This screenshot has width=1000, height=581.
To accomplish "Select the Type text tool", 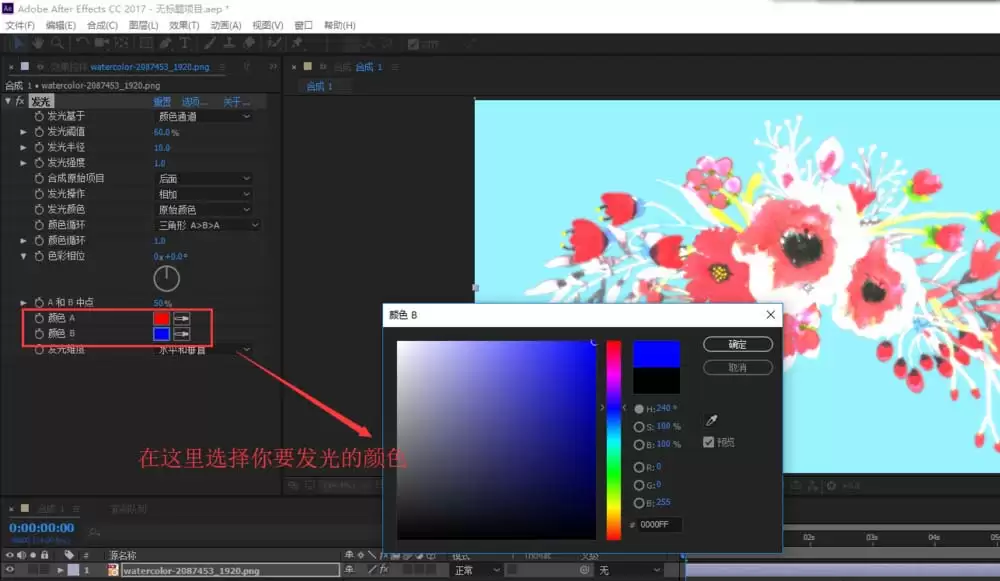I will (185, 43).
